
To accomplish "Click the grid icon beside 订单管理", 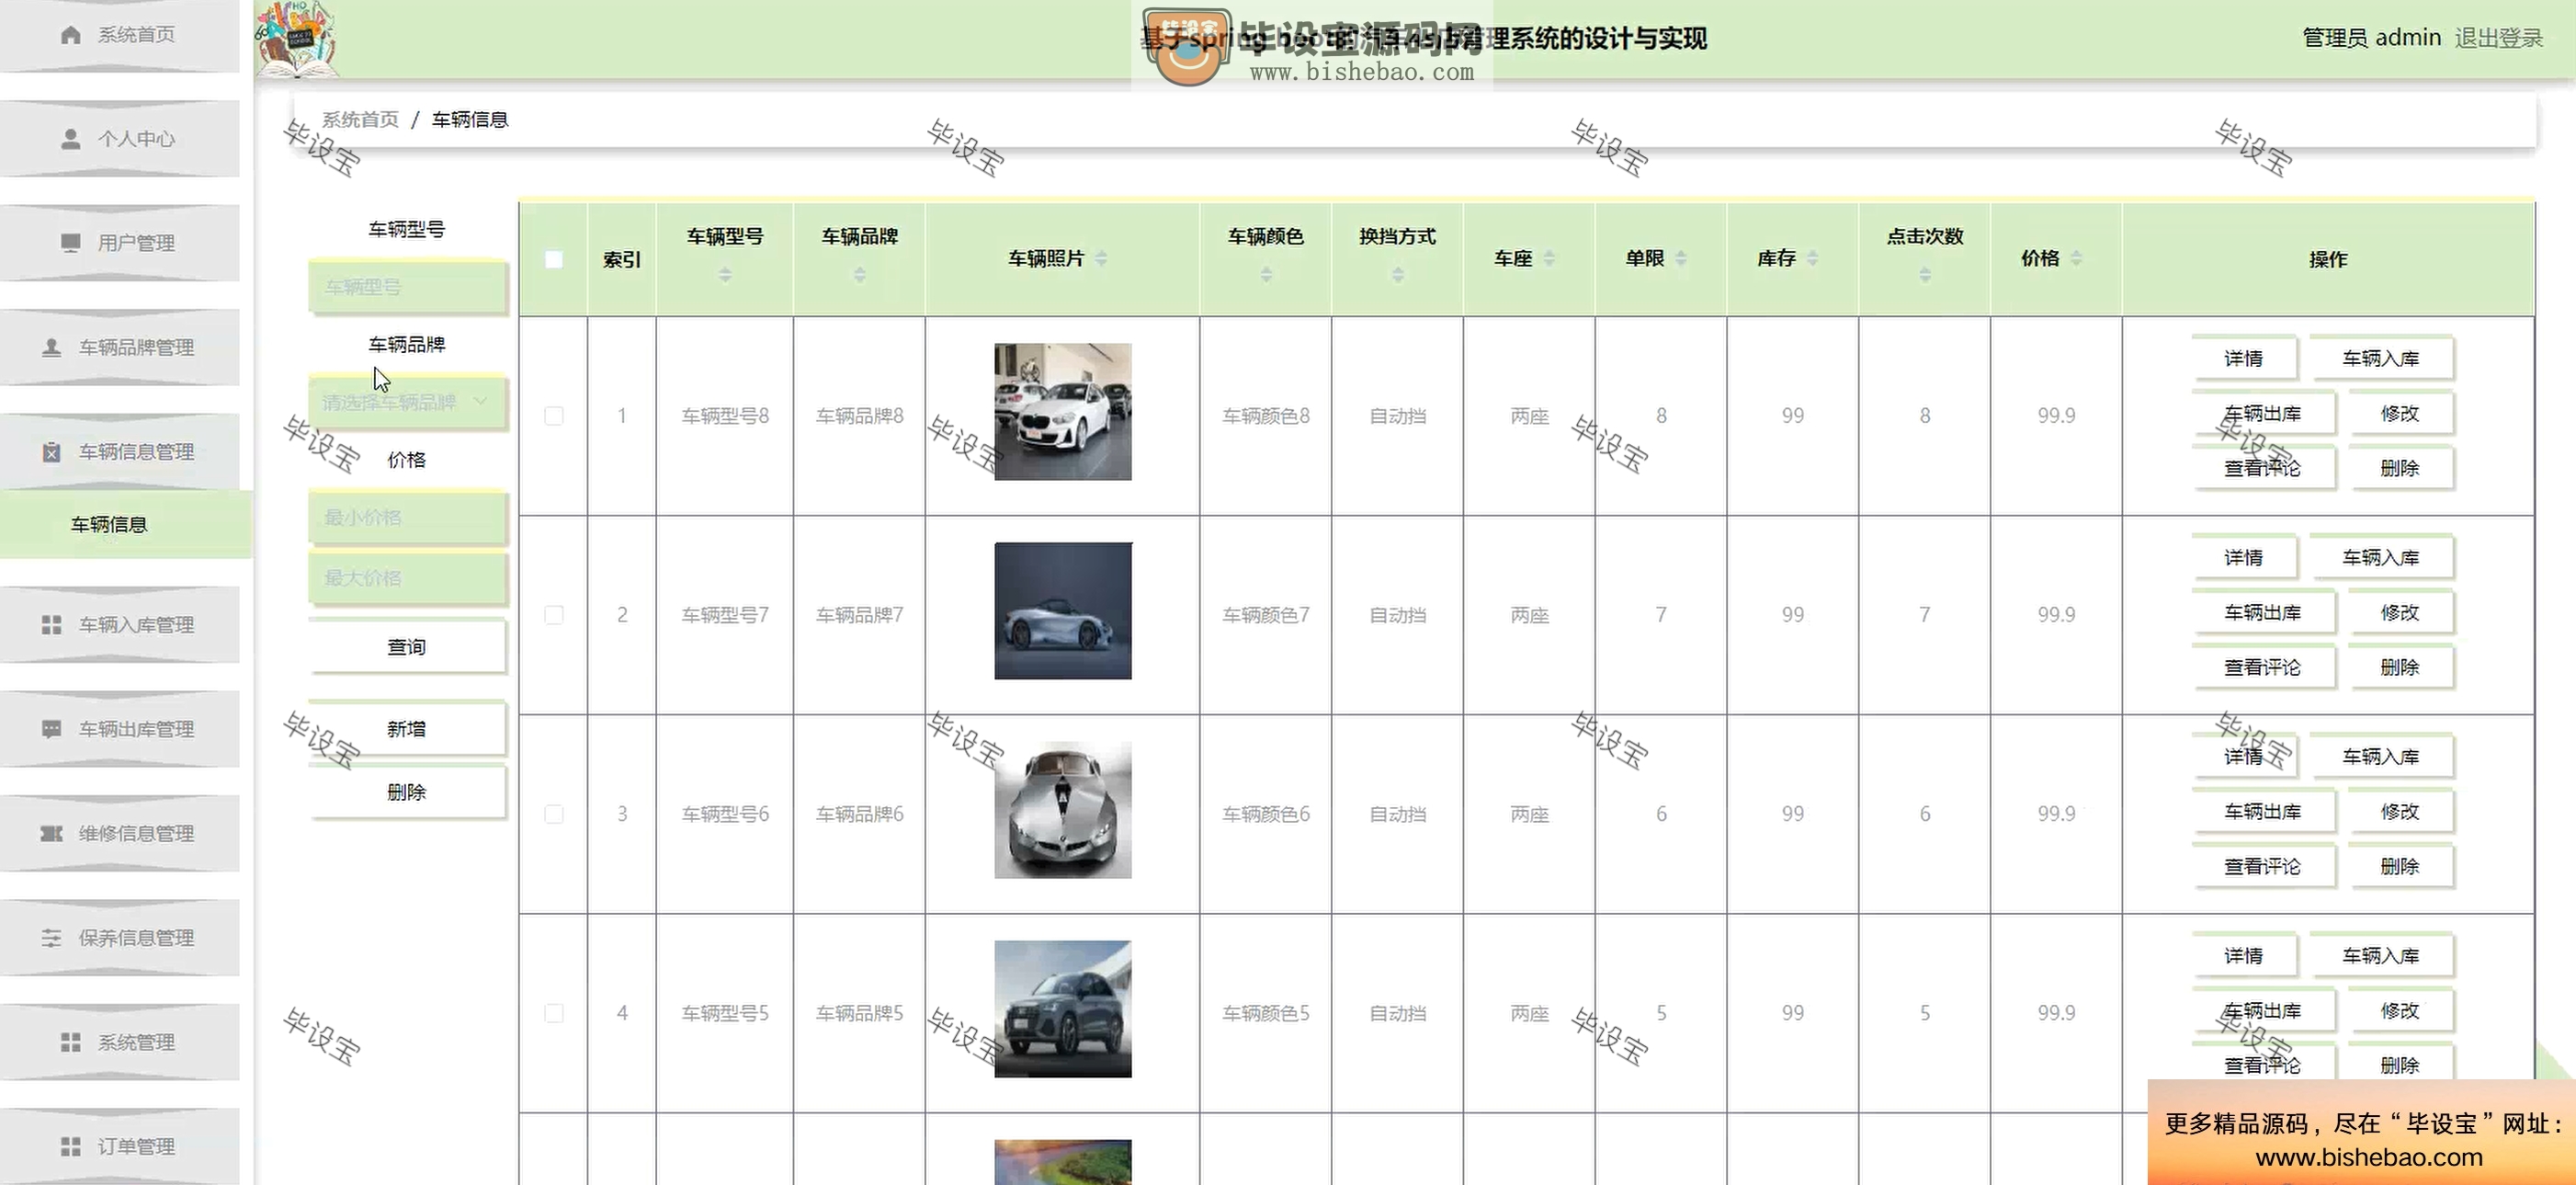I will tap(70, 1146).
